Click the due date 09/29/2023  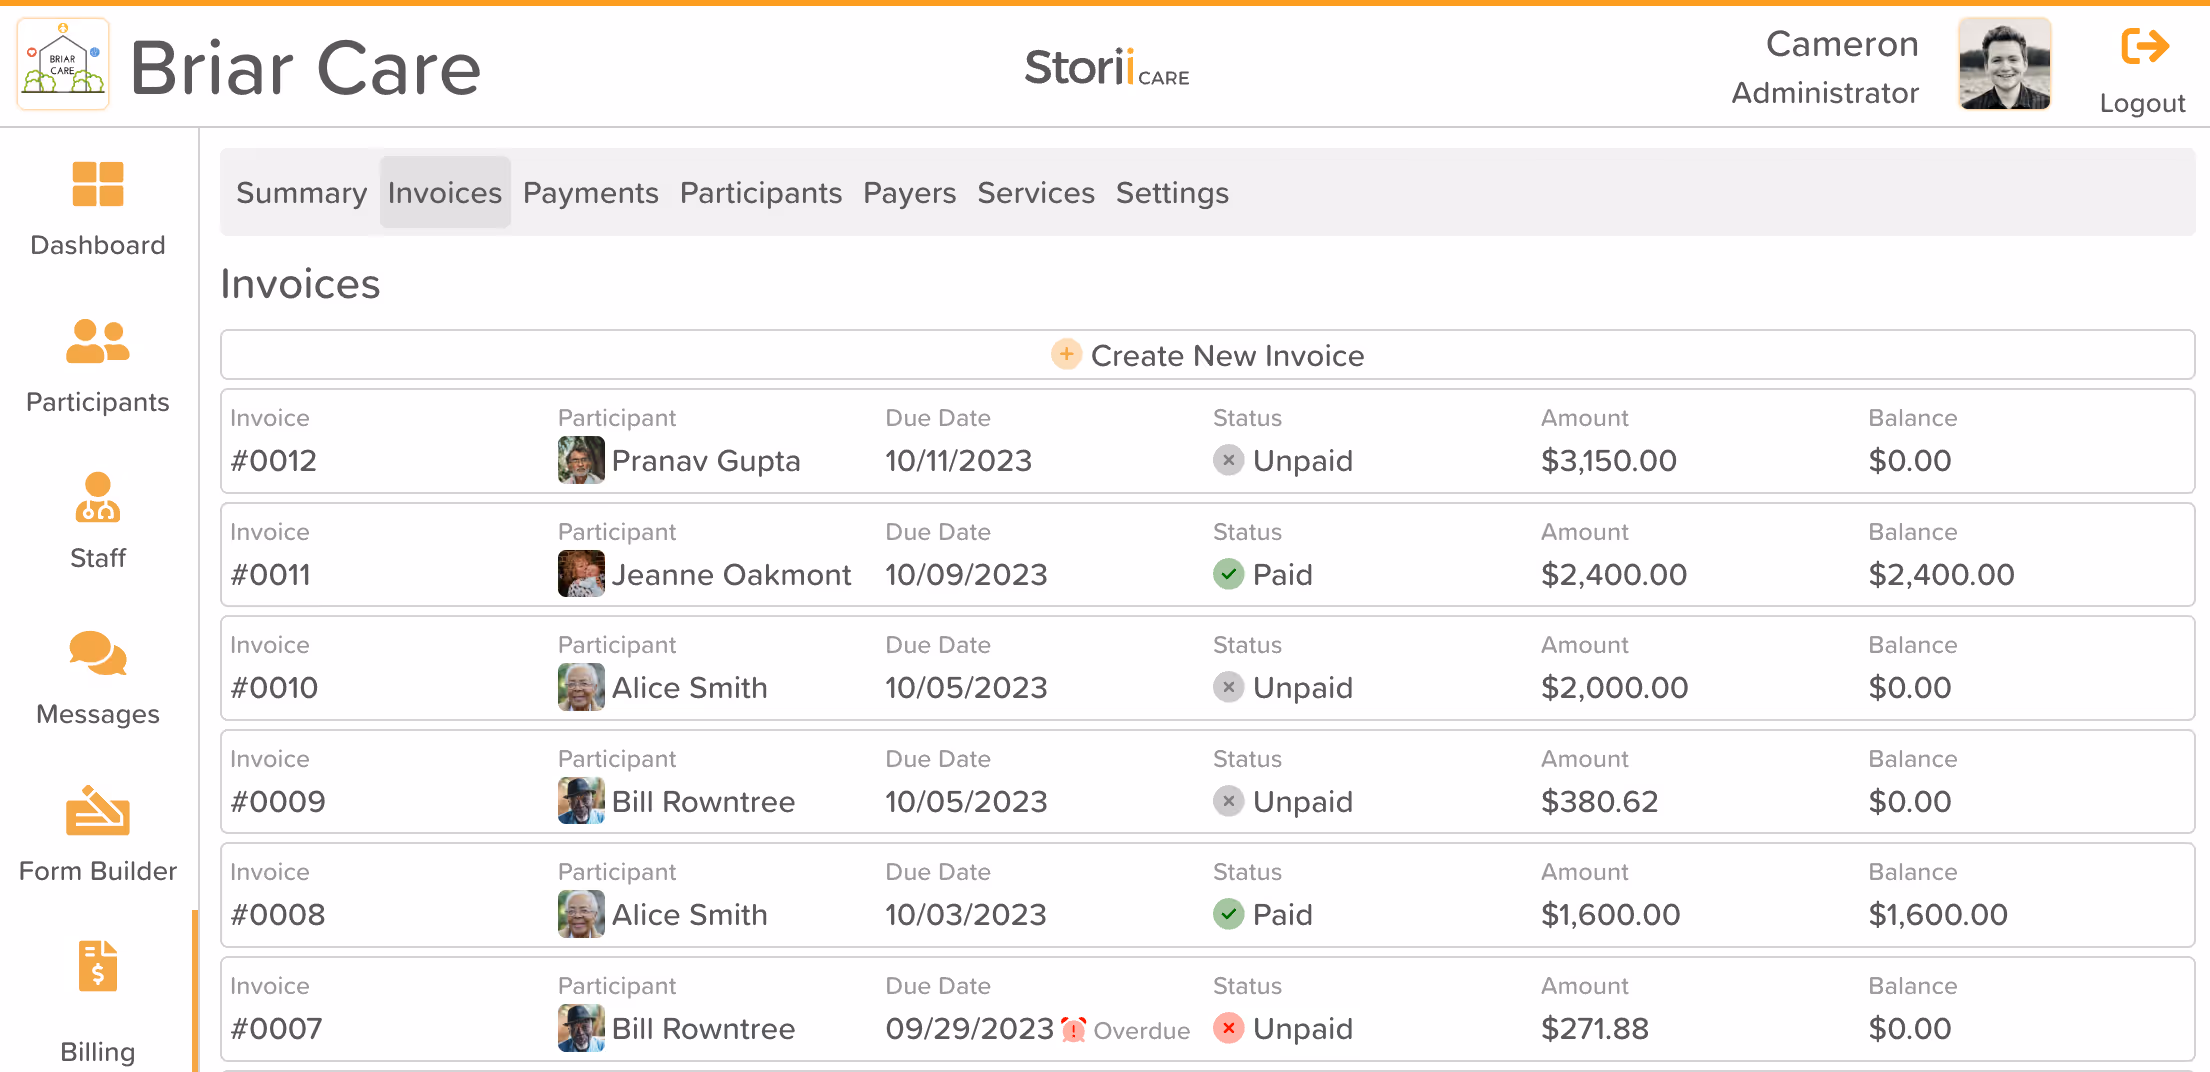point(969,1028)
